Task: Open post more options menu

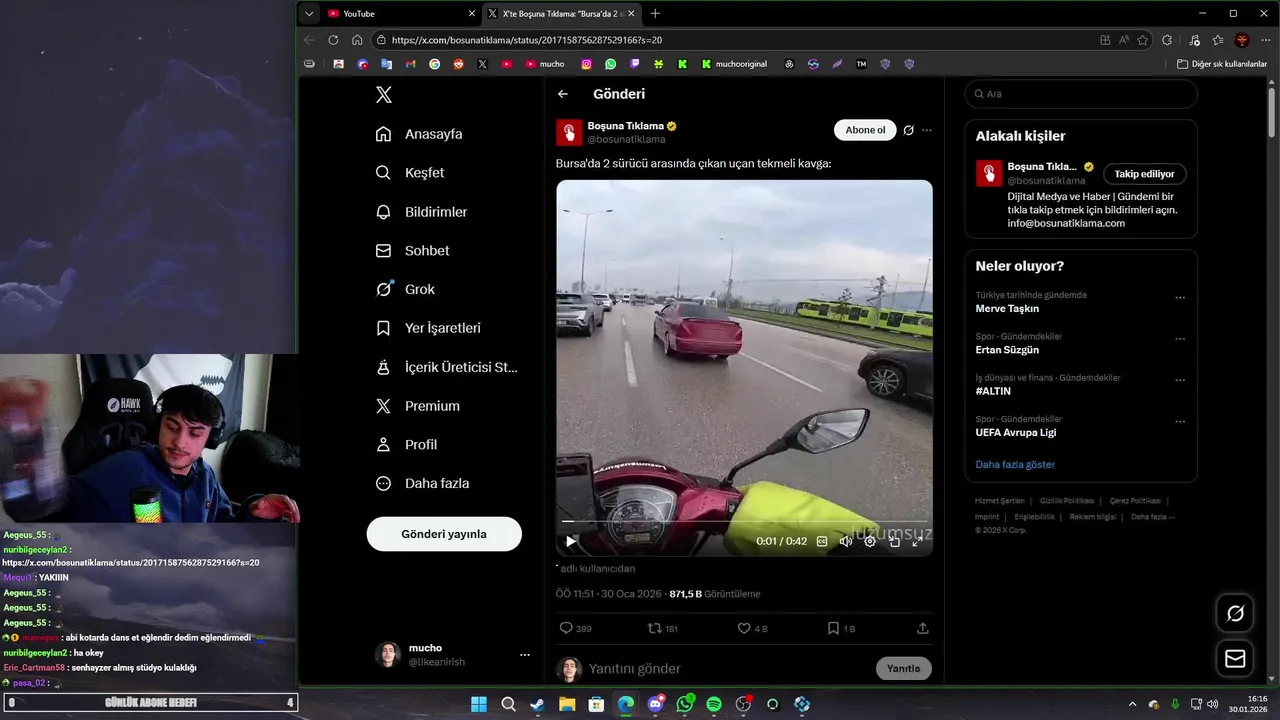Action: (927, 130)
